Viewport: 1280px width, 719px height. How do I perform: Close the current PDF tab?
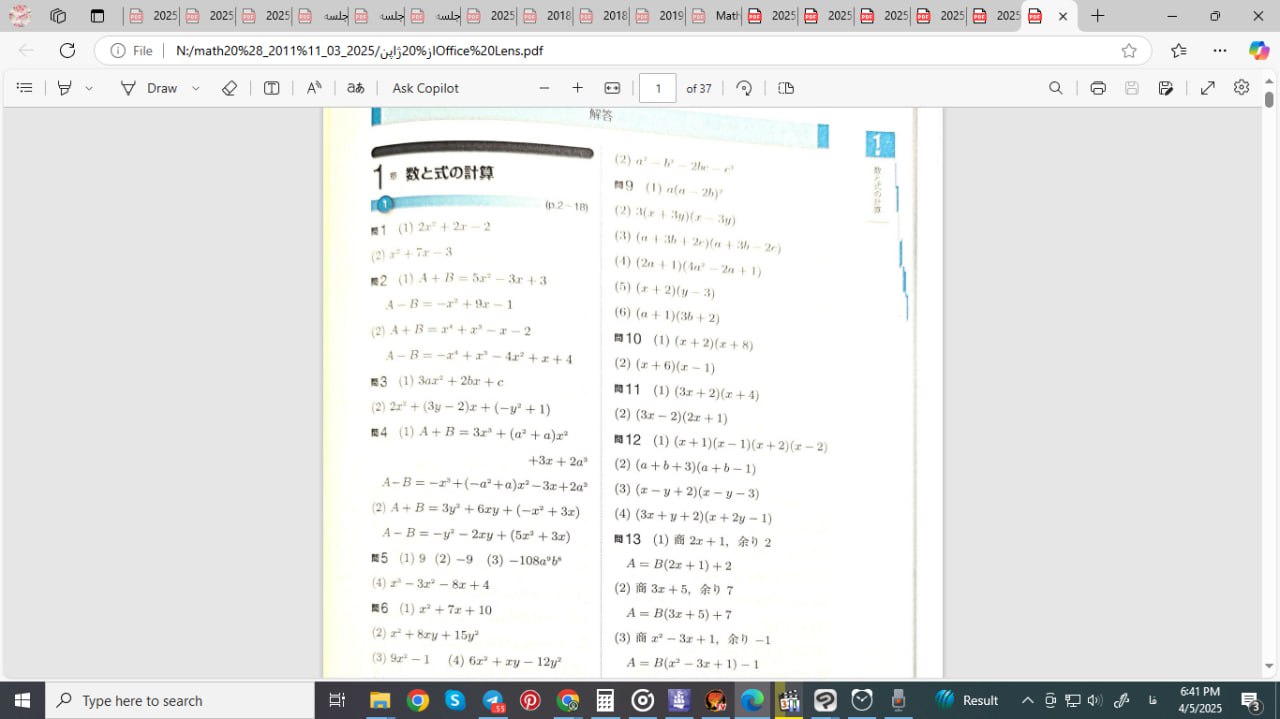click(1062, 16)
